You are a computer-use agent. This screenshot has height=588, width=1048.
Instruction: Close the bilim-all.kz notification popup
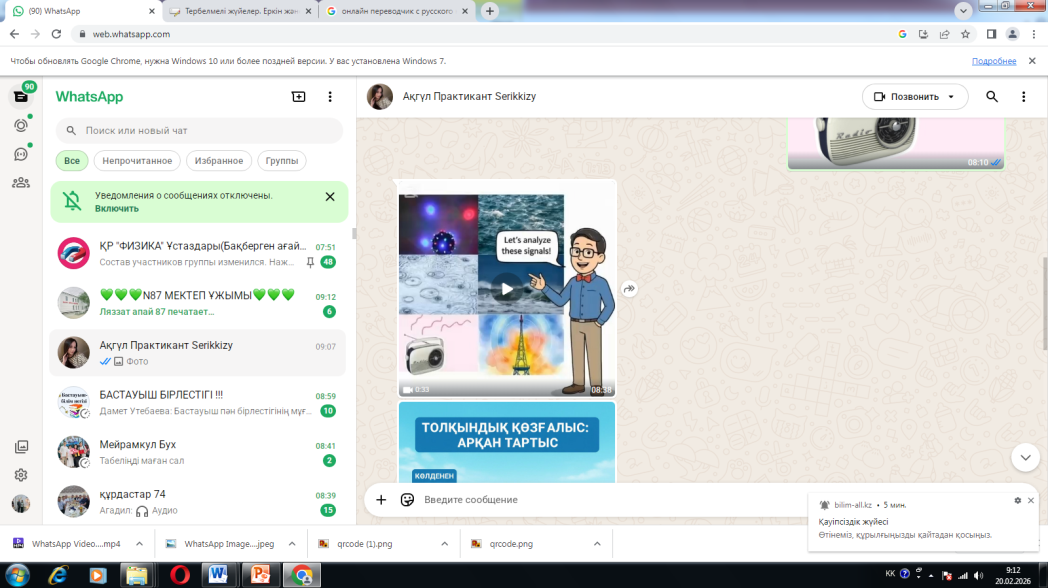(1031, 500)
